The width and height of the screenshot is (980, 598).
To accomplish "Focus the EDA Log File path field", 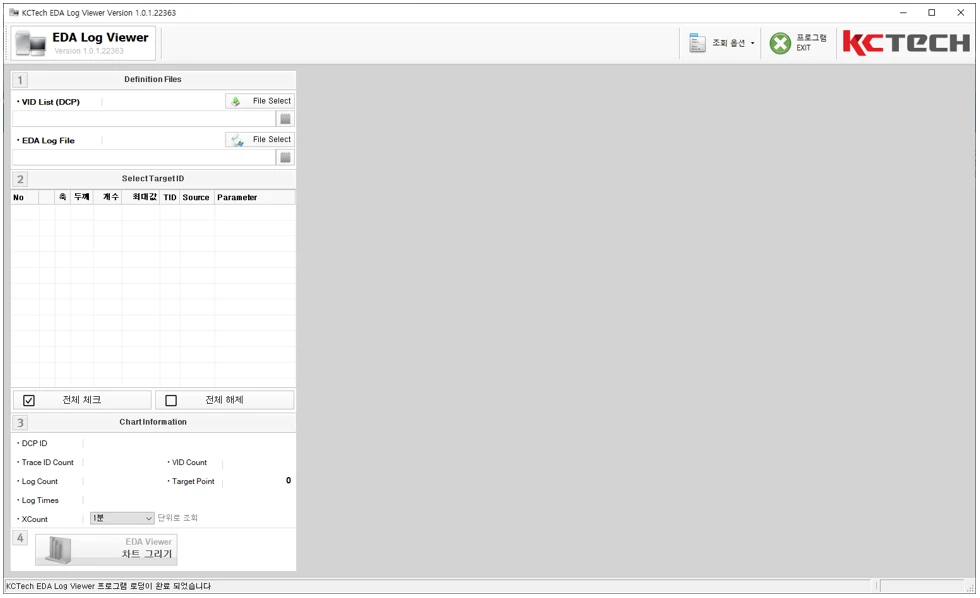I will coord(144,157).
